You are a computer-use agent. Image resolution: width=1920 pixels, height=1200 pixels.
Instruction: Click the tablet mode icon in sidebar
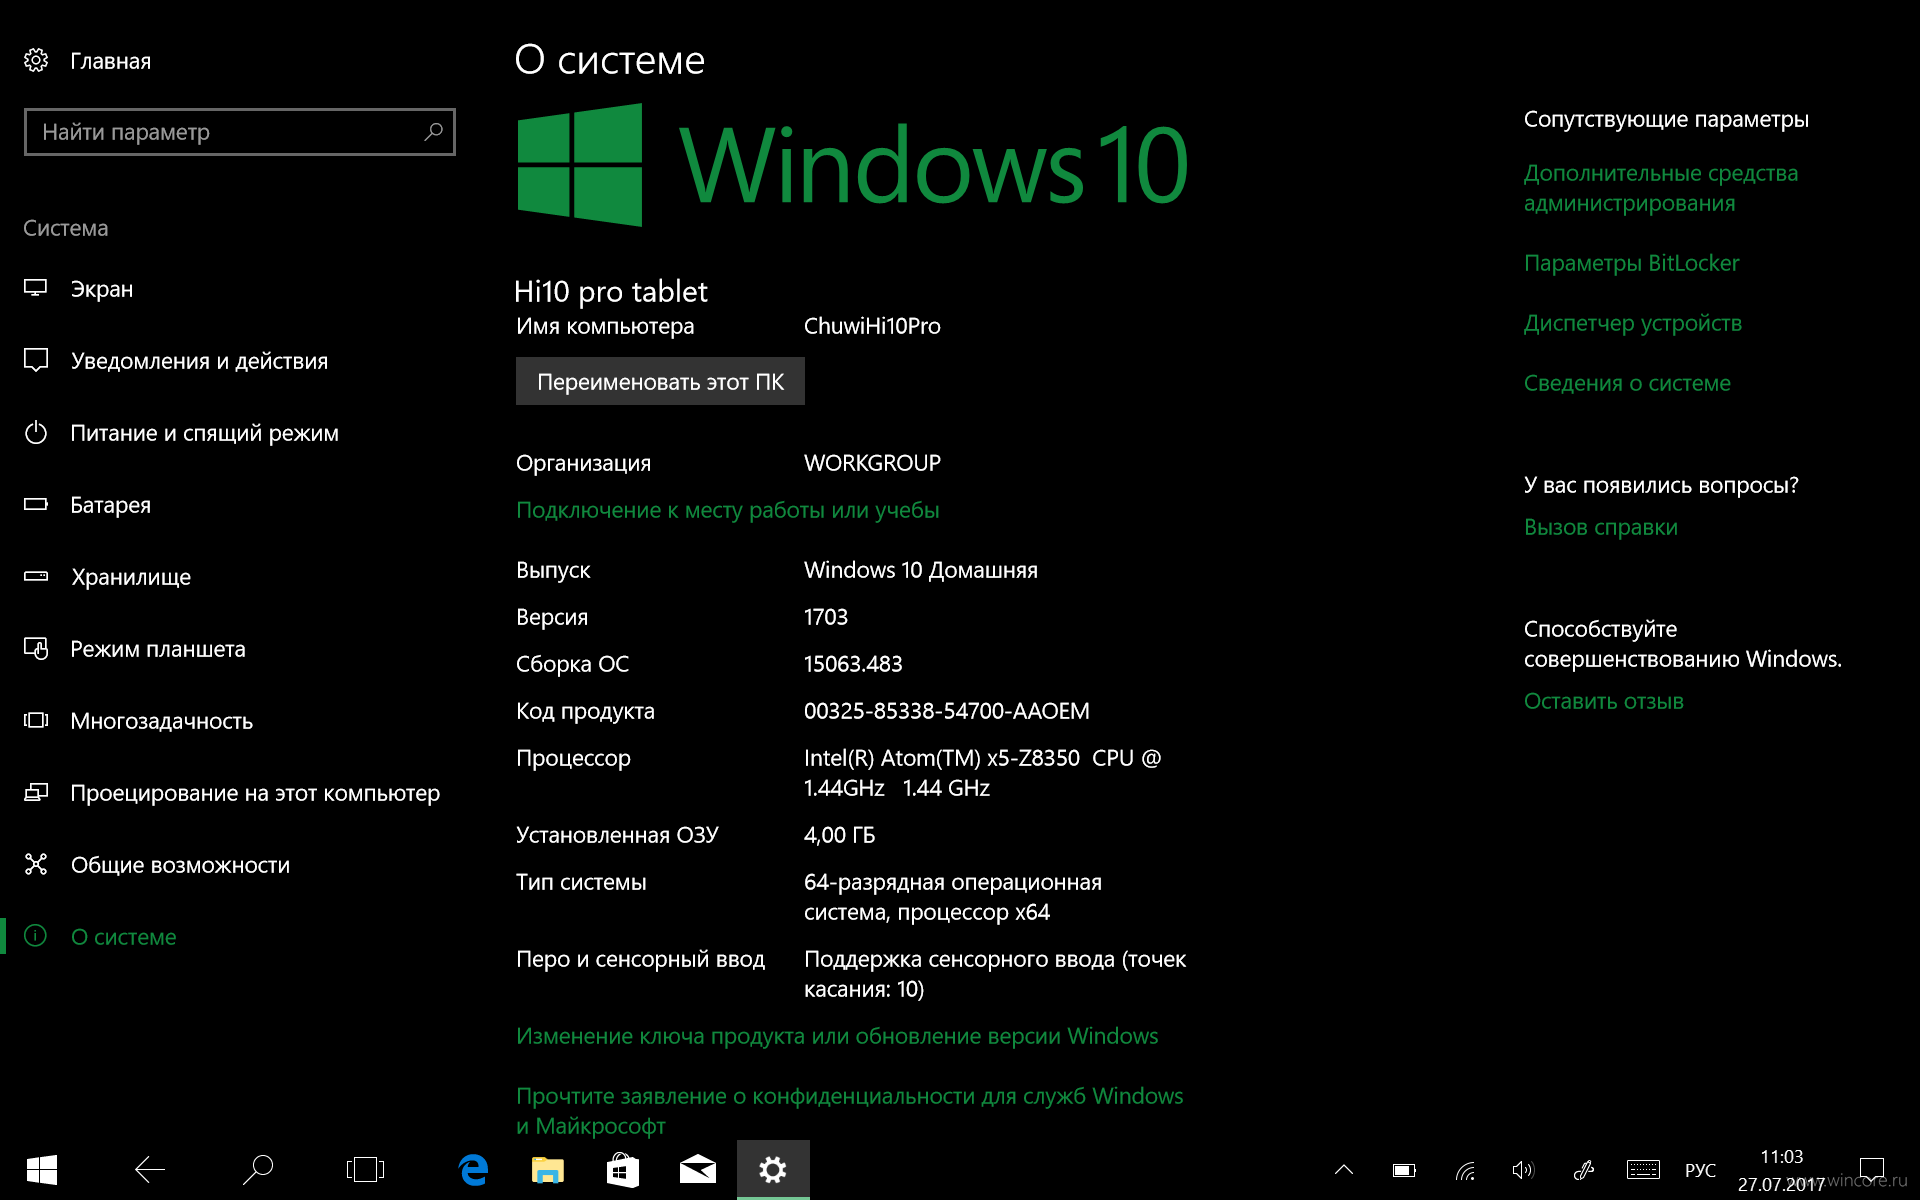point(36,649)
